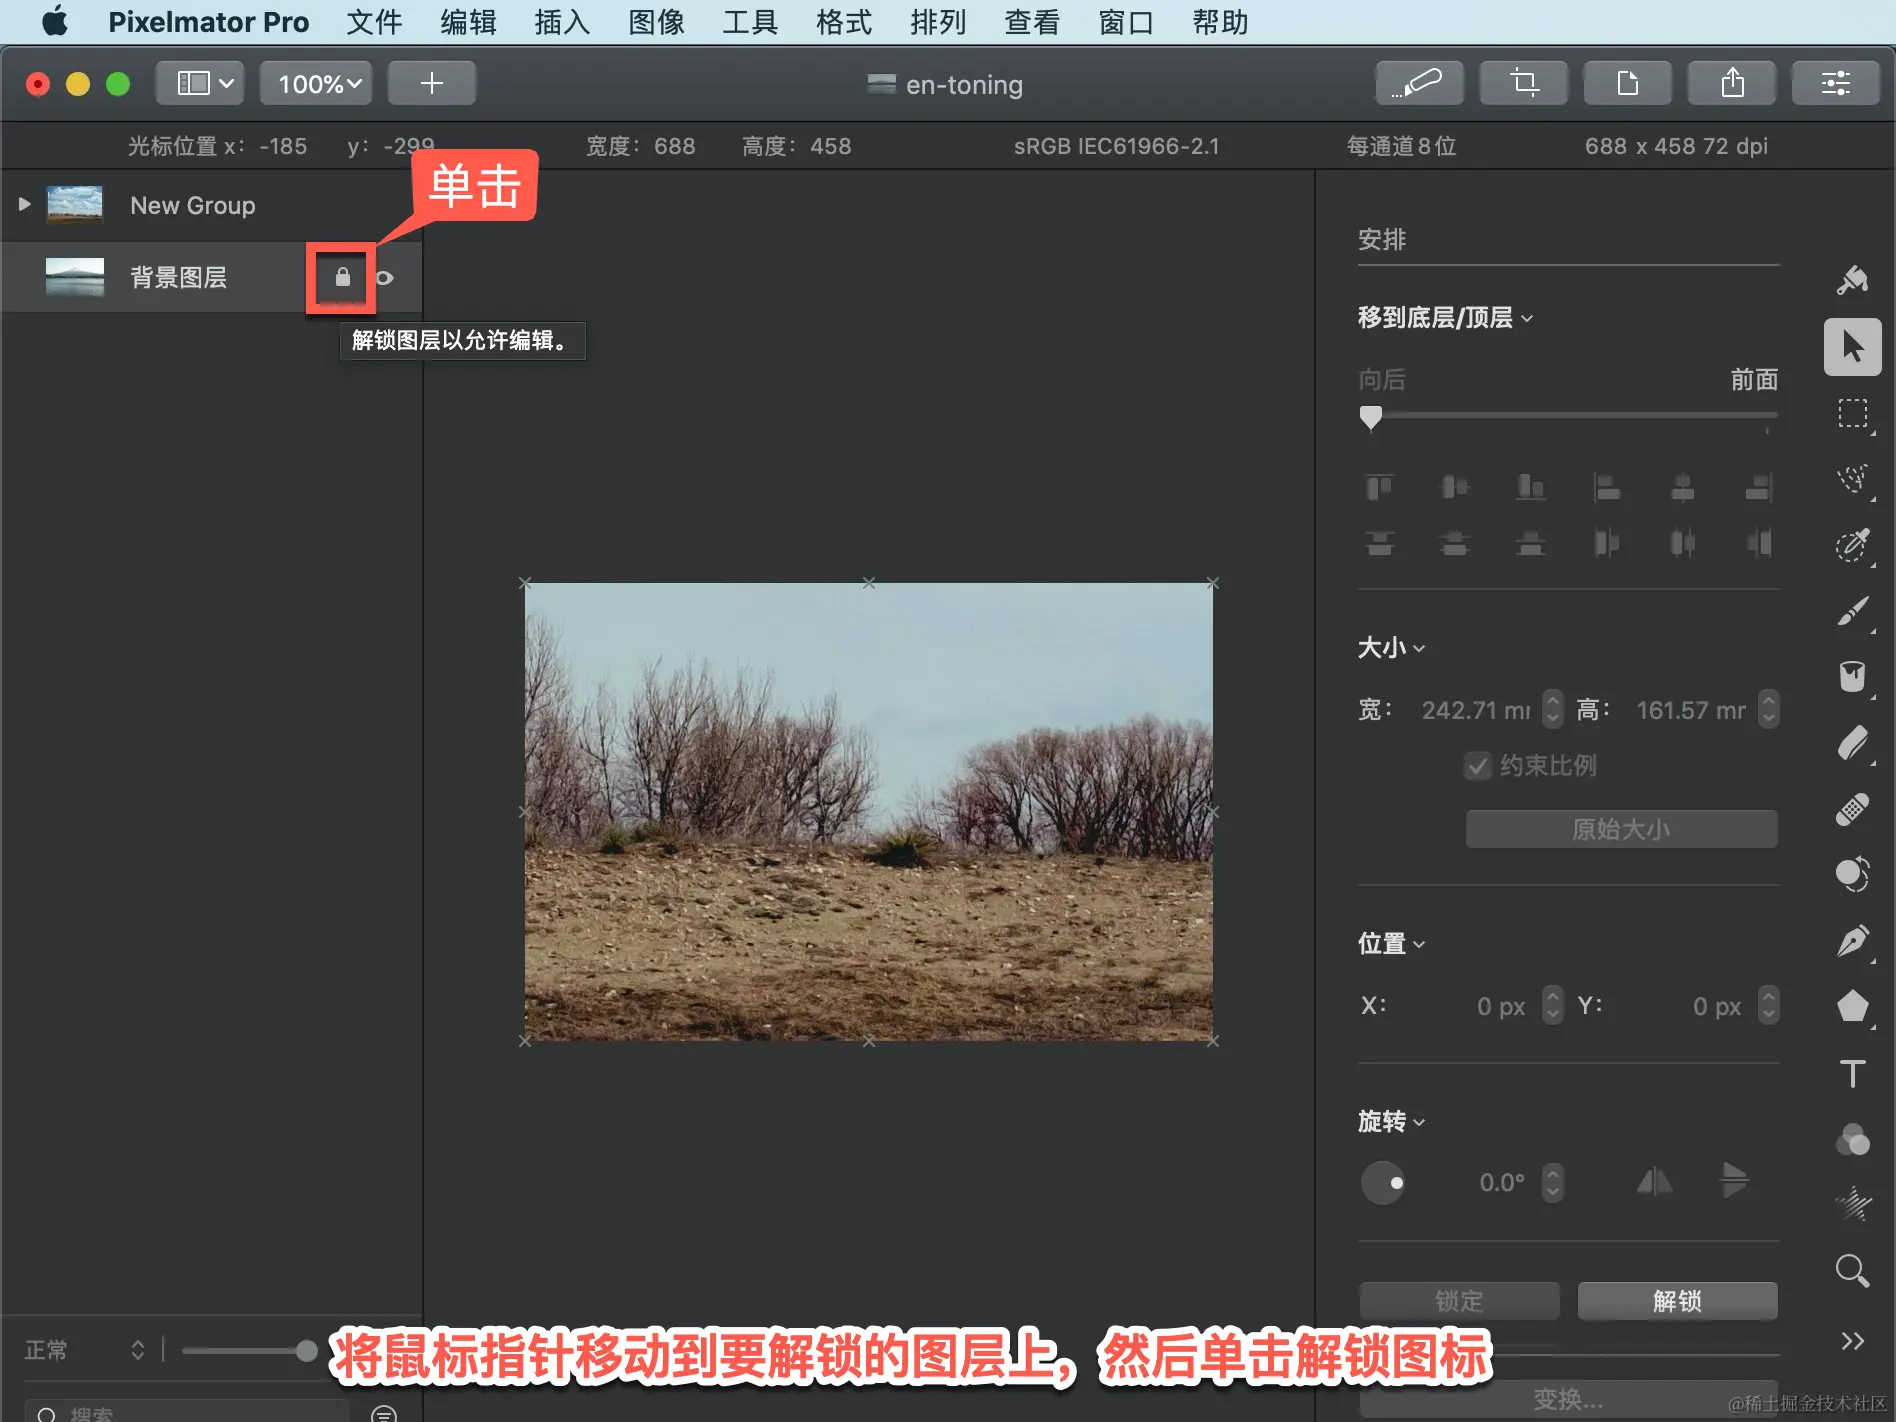
Task: Select the Rectangular Selection tool
Action: 1852,413
